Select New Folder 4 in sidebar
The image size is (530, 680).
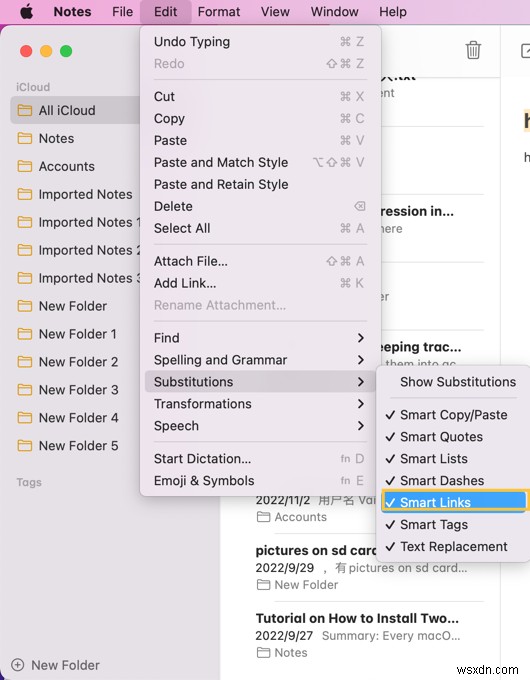75,418
